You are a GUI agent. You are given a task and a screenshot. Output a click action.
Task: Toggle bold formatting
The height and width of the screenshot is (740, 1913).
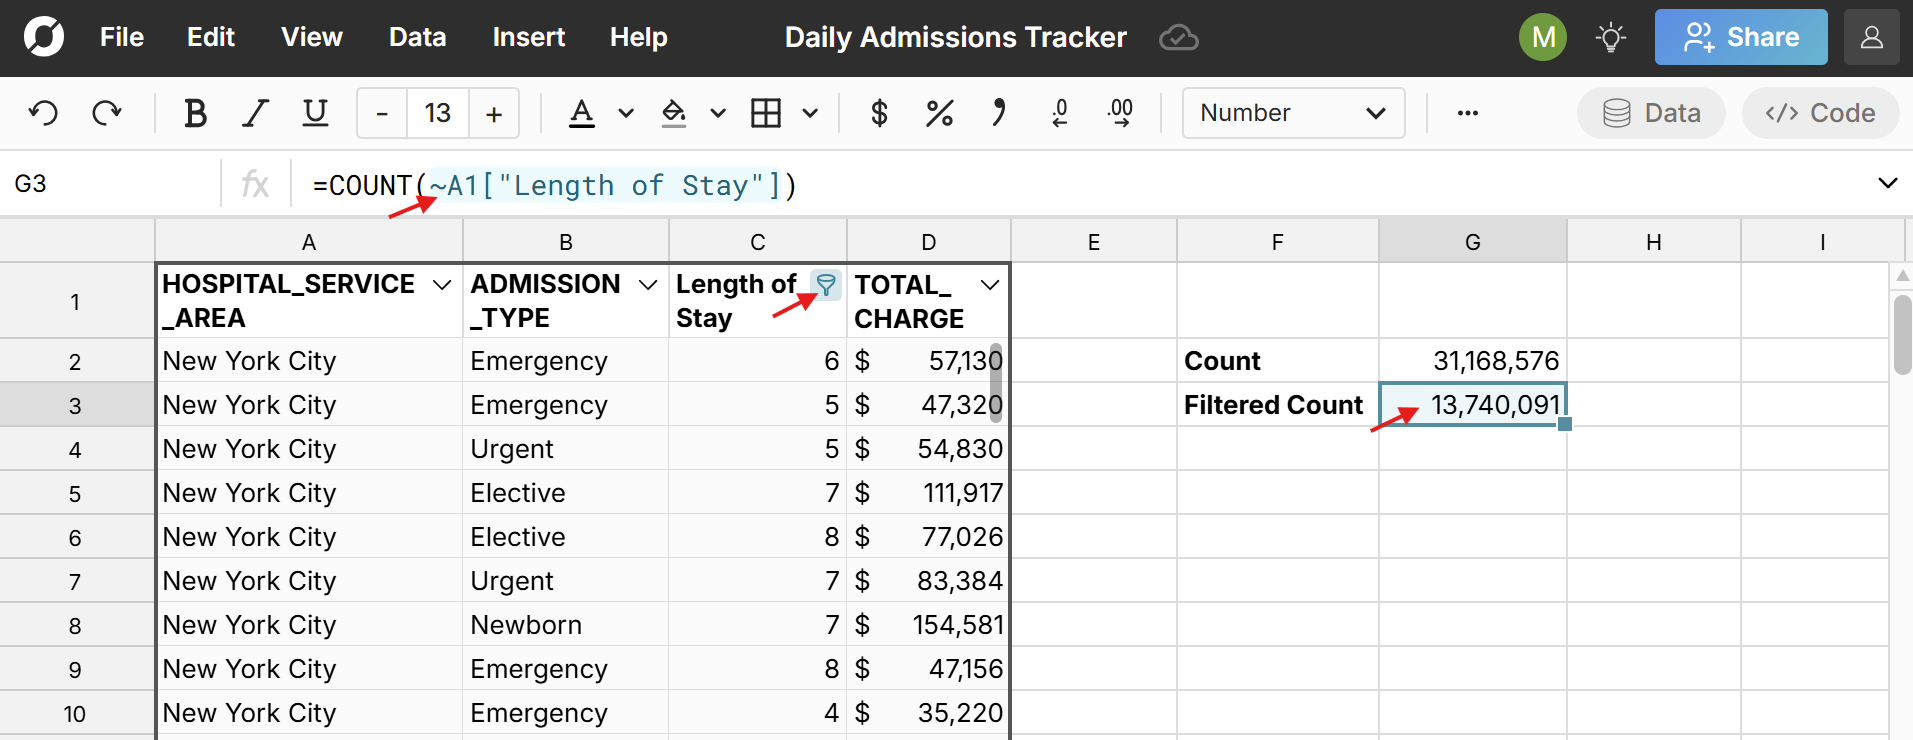pyautogui.click(x=195, y=113)
